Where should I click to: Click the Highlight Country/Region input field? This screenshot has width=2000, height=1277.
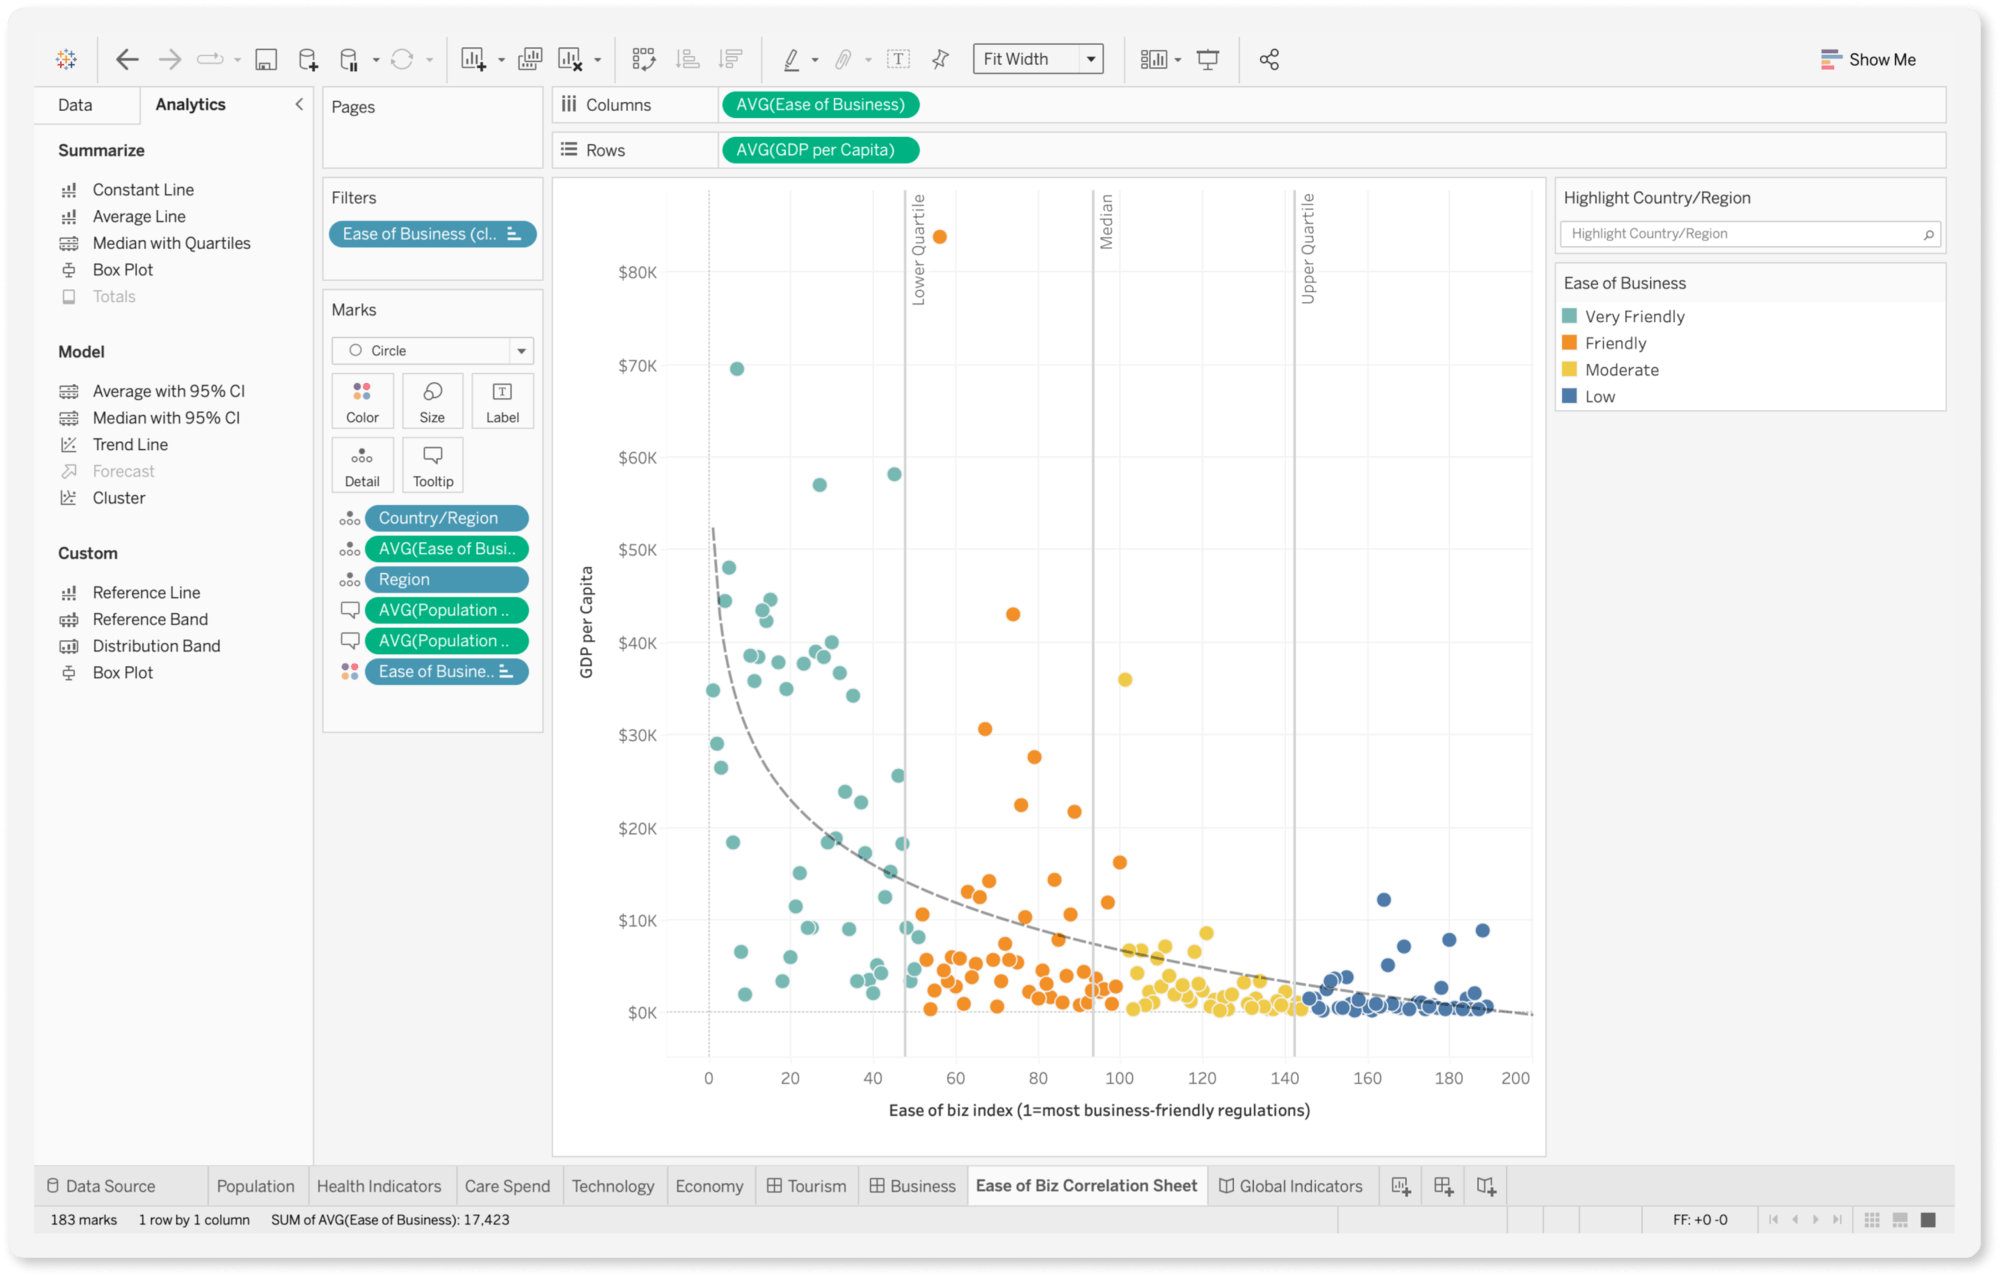tap(1746, 233)
